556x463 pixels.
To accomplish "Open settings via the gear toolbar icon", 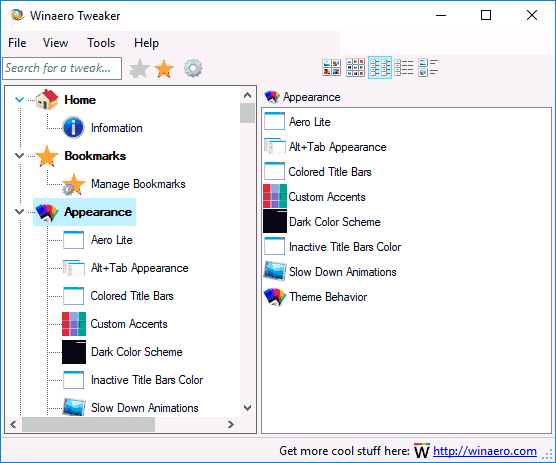I will click(193, 68).
